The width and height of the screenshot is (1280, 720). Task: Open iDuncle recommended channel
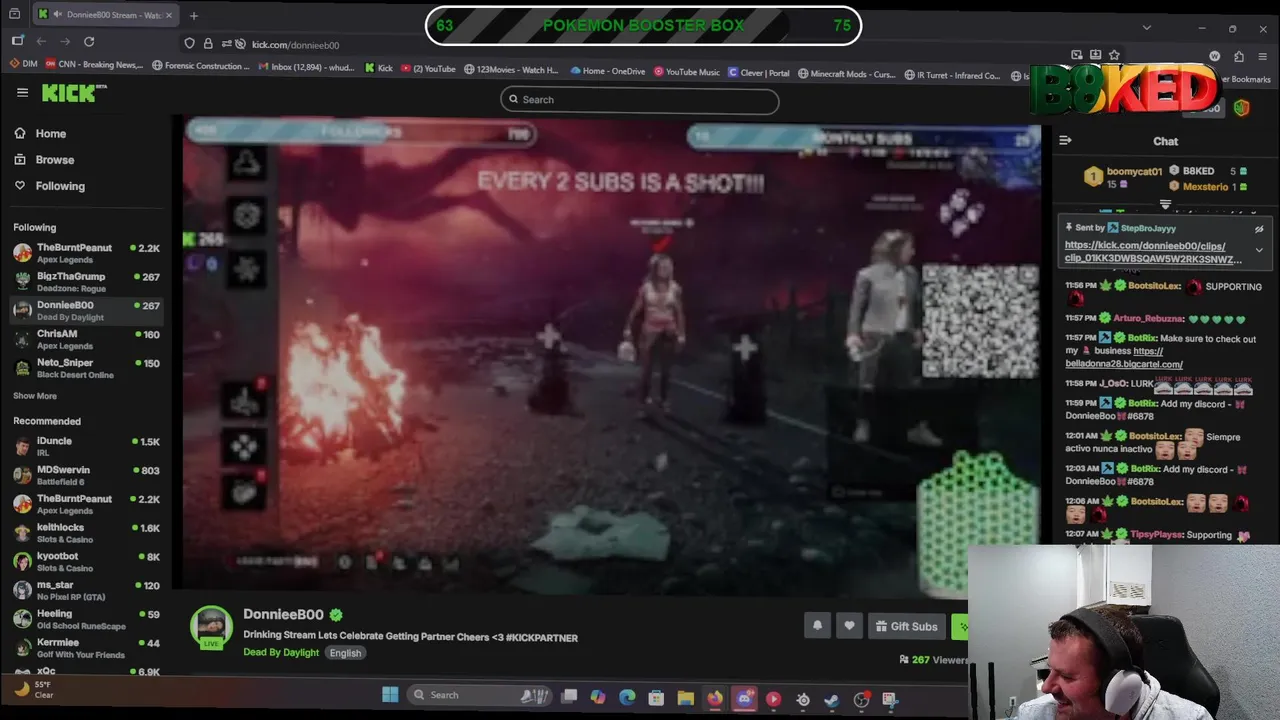tap(86, 446)
